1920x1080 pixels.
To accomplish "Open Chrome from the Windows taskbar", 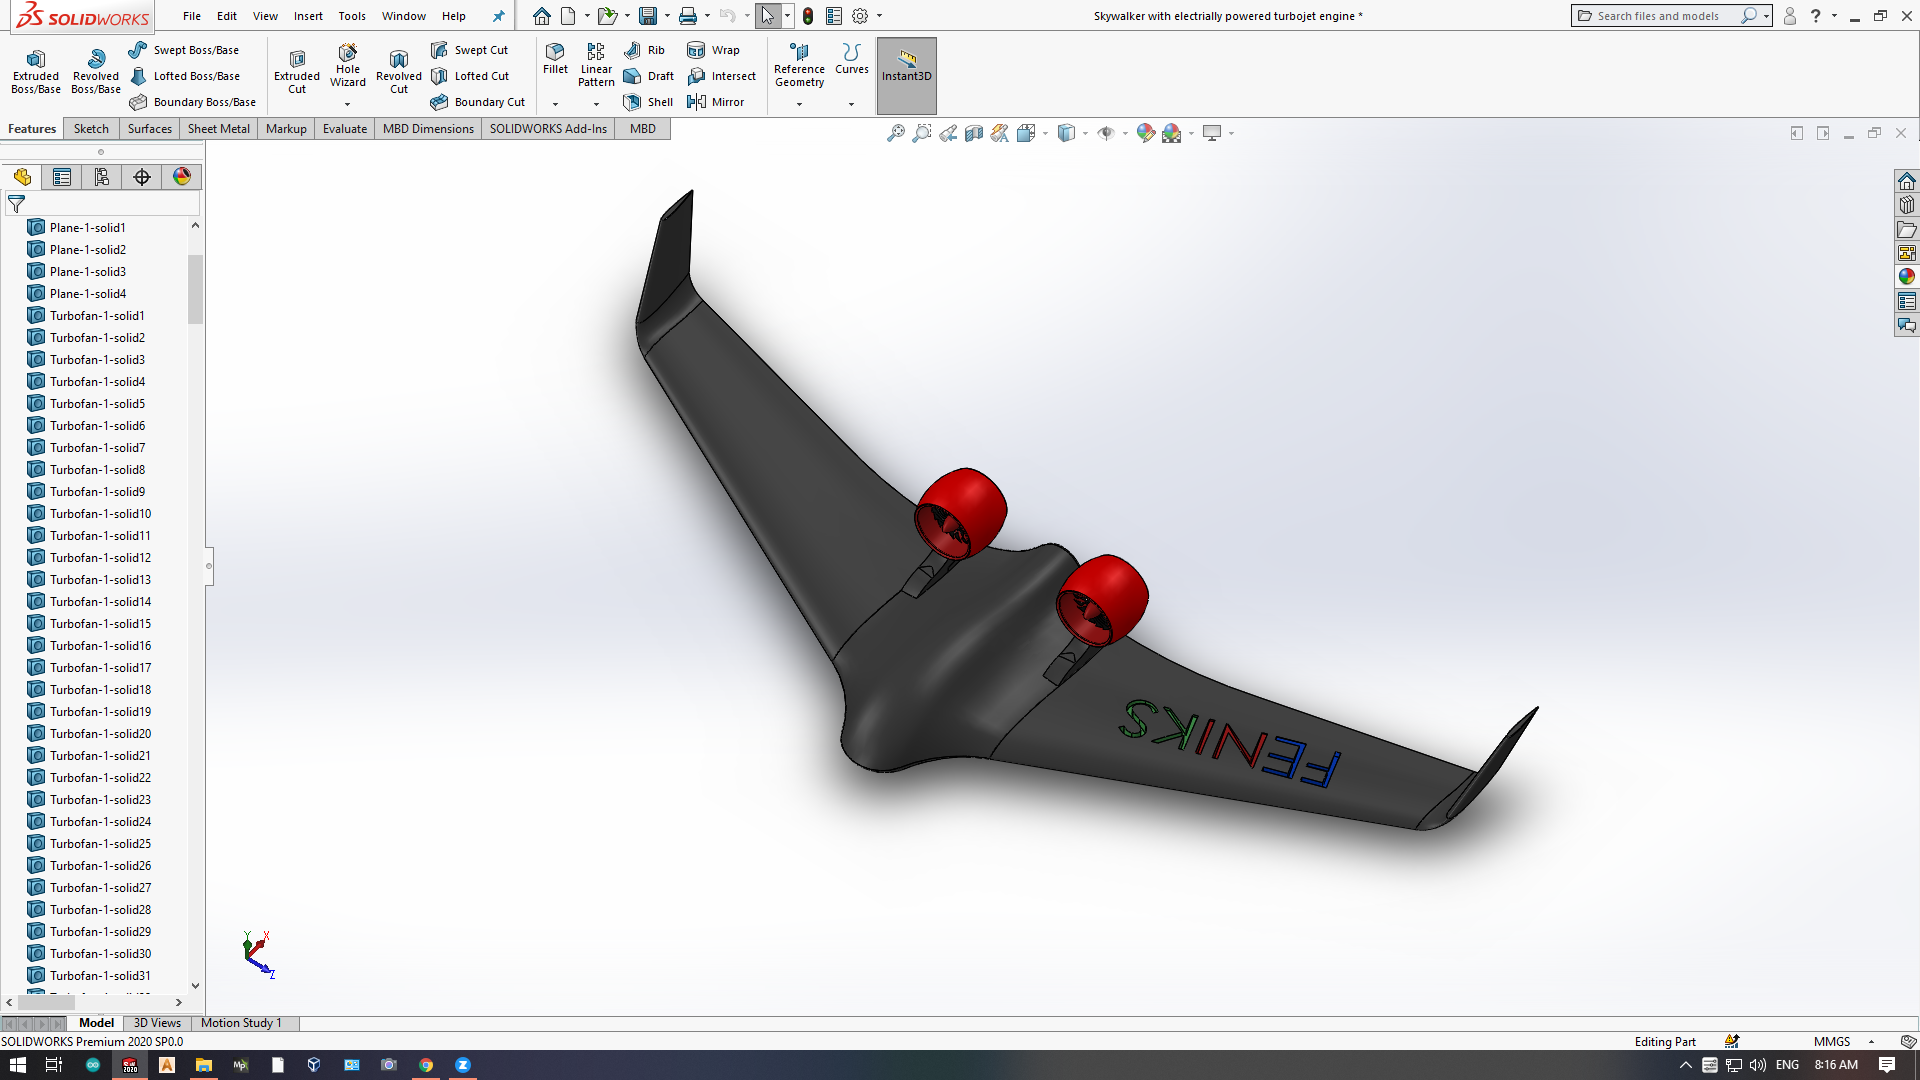I will point(426,1065).
